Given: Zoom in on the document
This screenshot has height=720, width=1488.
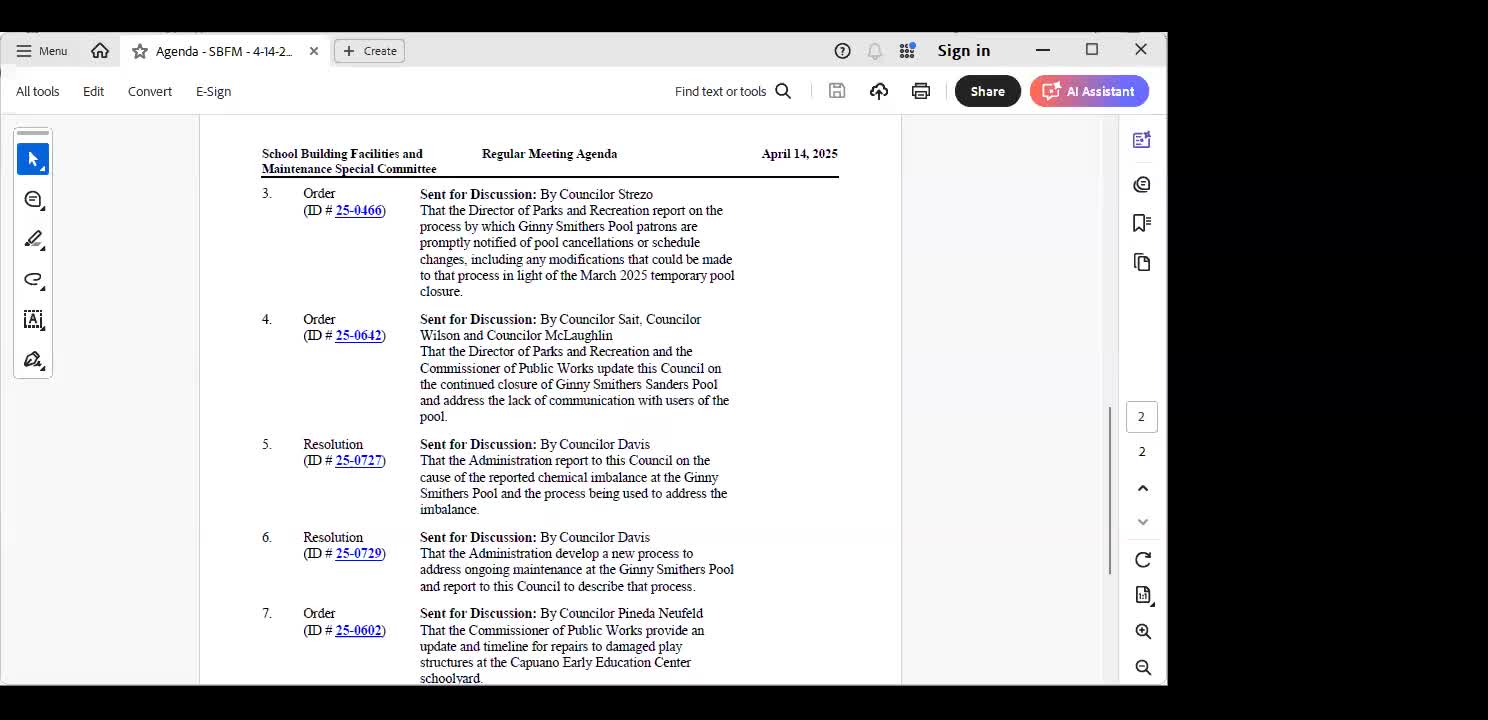Looking at the screenshot, I should coord(1143,632).
